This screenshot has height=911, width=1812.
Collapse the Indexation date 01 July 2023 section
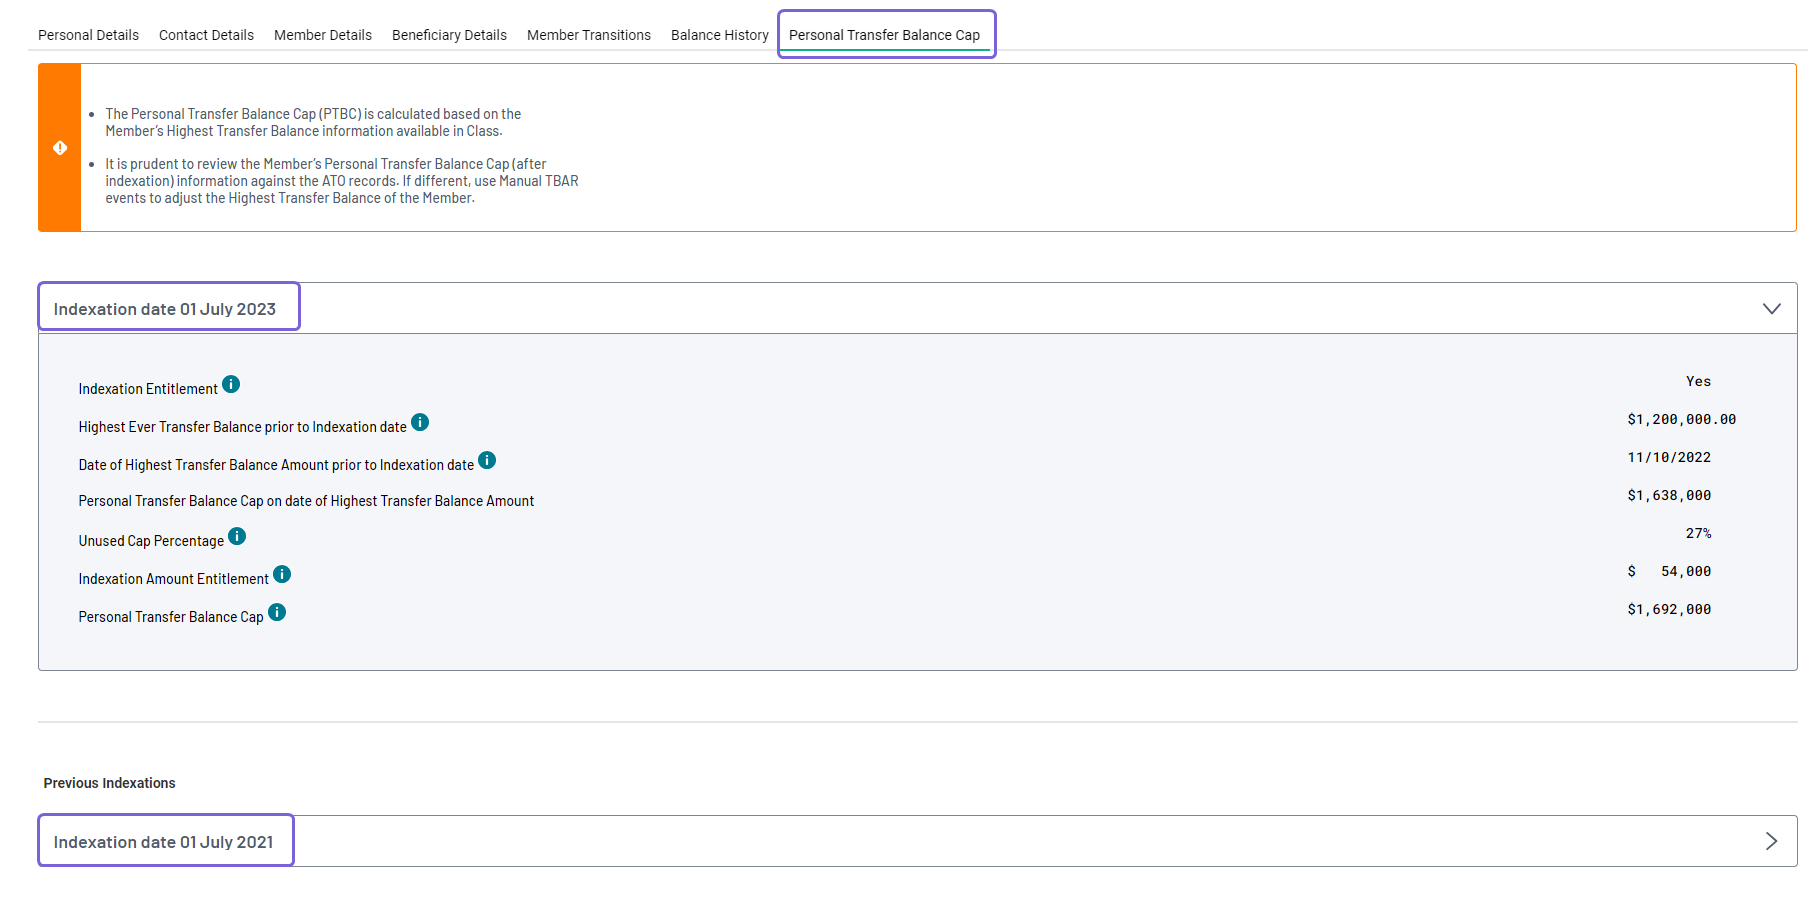click(x=1772, y=308)
